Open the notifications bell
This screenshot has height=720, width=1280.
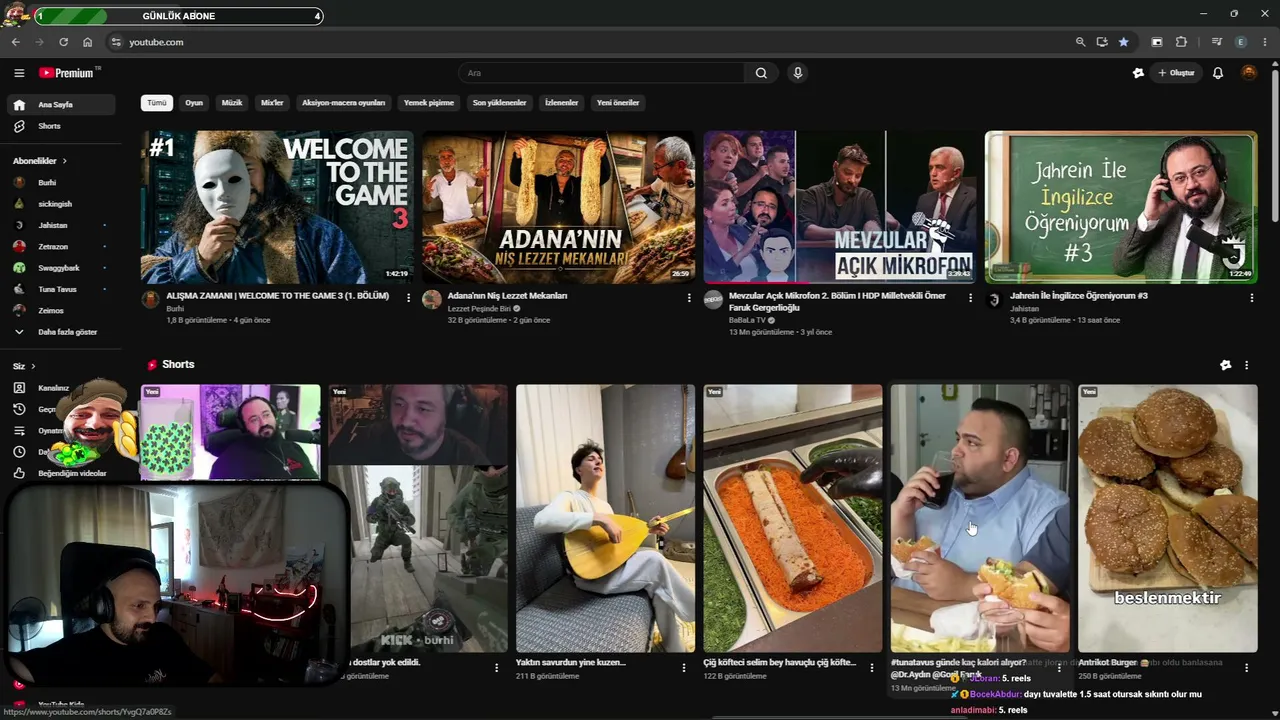tap(1218, 73)
